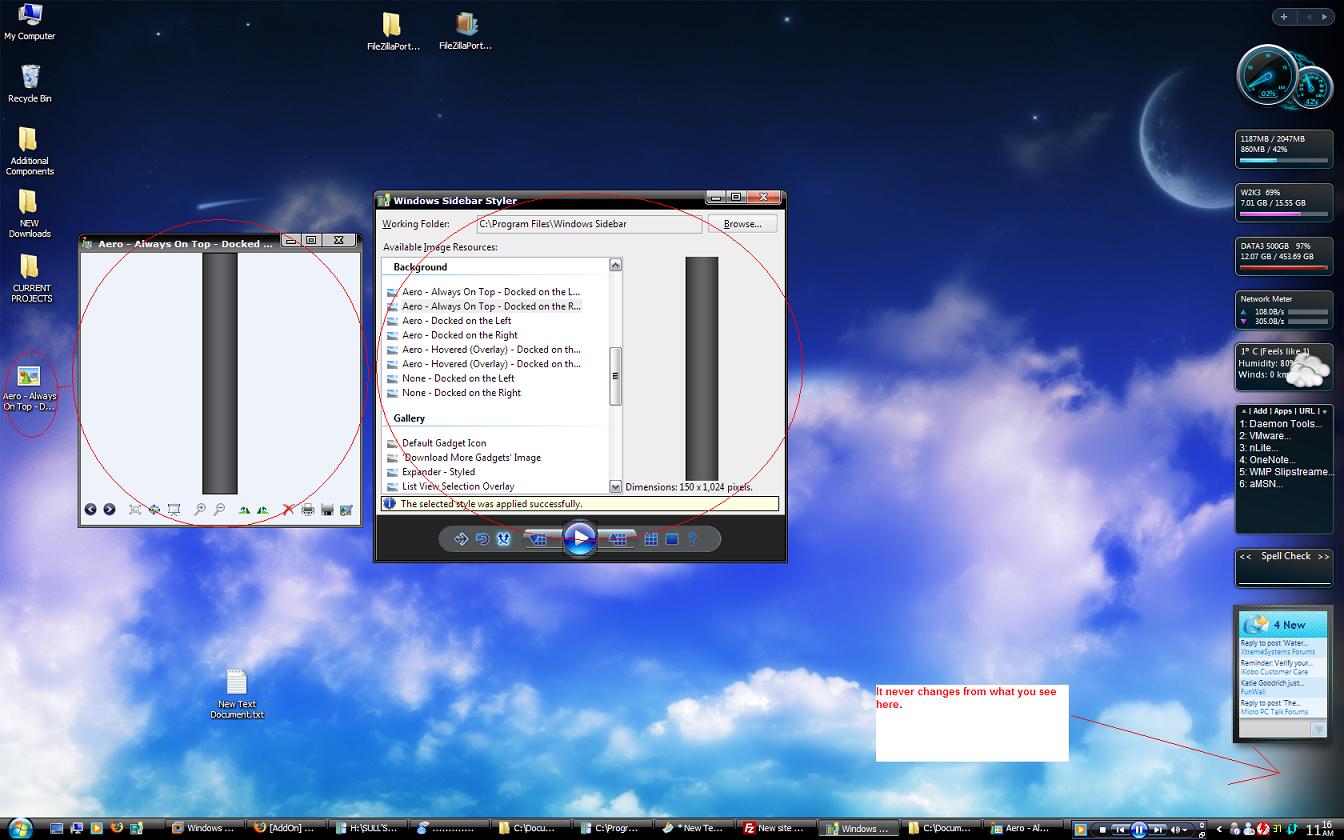
Task: Click the Add link in app launcher gadget
Action: point(1259,411)
